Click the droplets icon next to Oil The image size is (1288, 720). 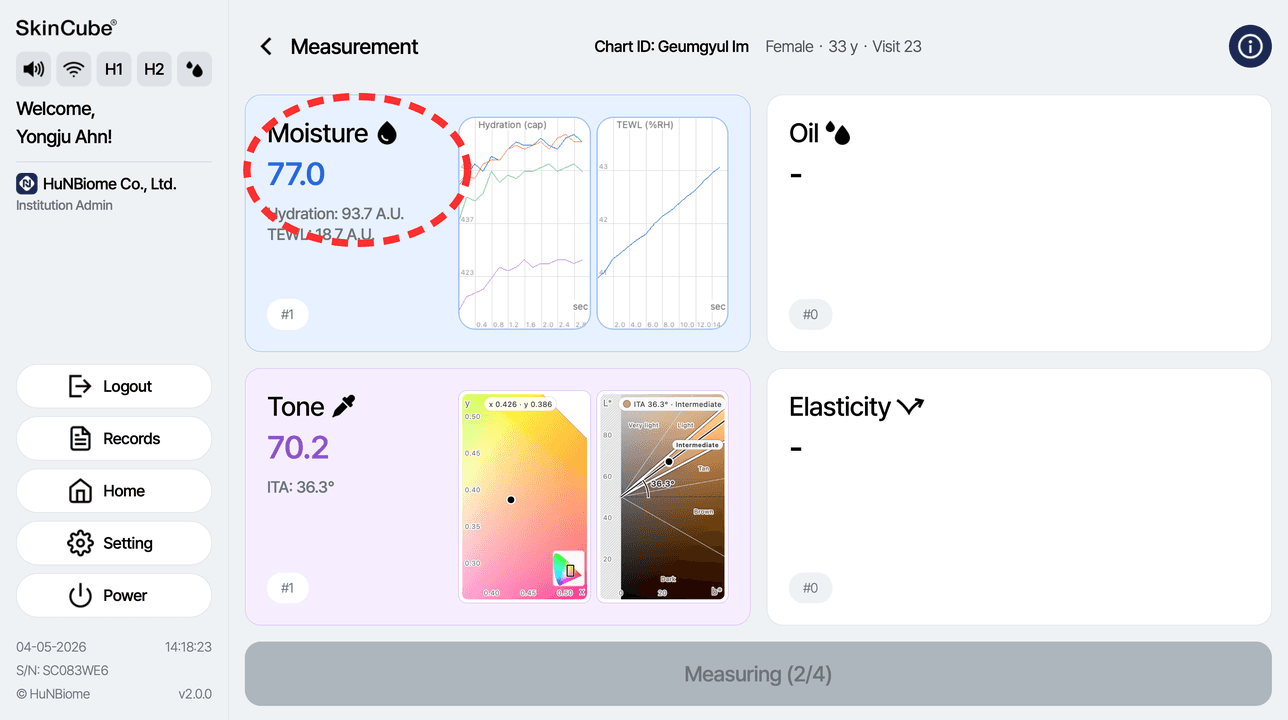837,133
